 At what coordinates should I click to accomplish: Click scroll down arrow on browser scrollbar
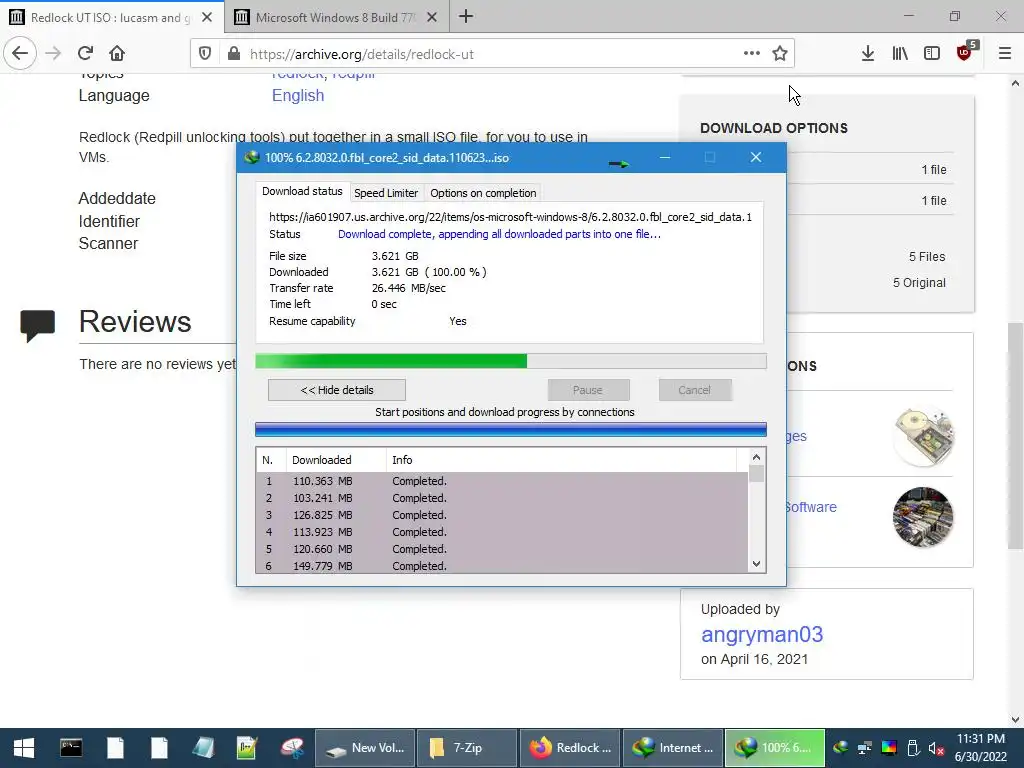pyautogui.click(x=1015, y=719)
